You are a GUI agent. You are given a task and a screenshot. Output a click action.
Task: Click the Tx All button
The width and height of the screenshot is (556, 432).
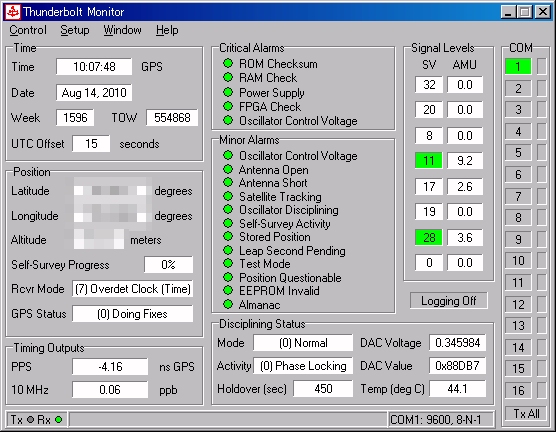[x=526, y=414]
